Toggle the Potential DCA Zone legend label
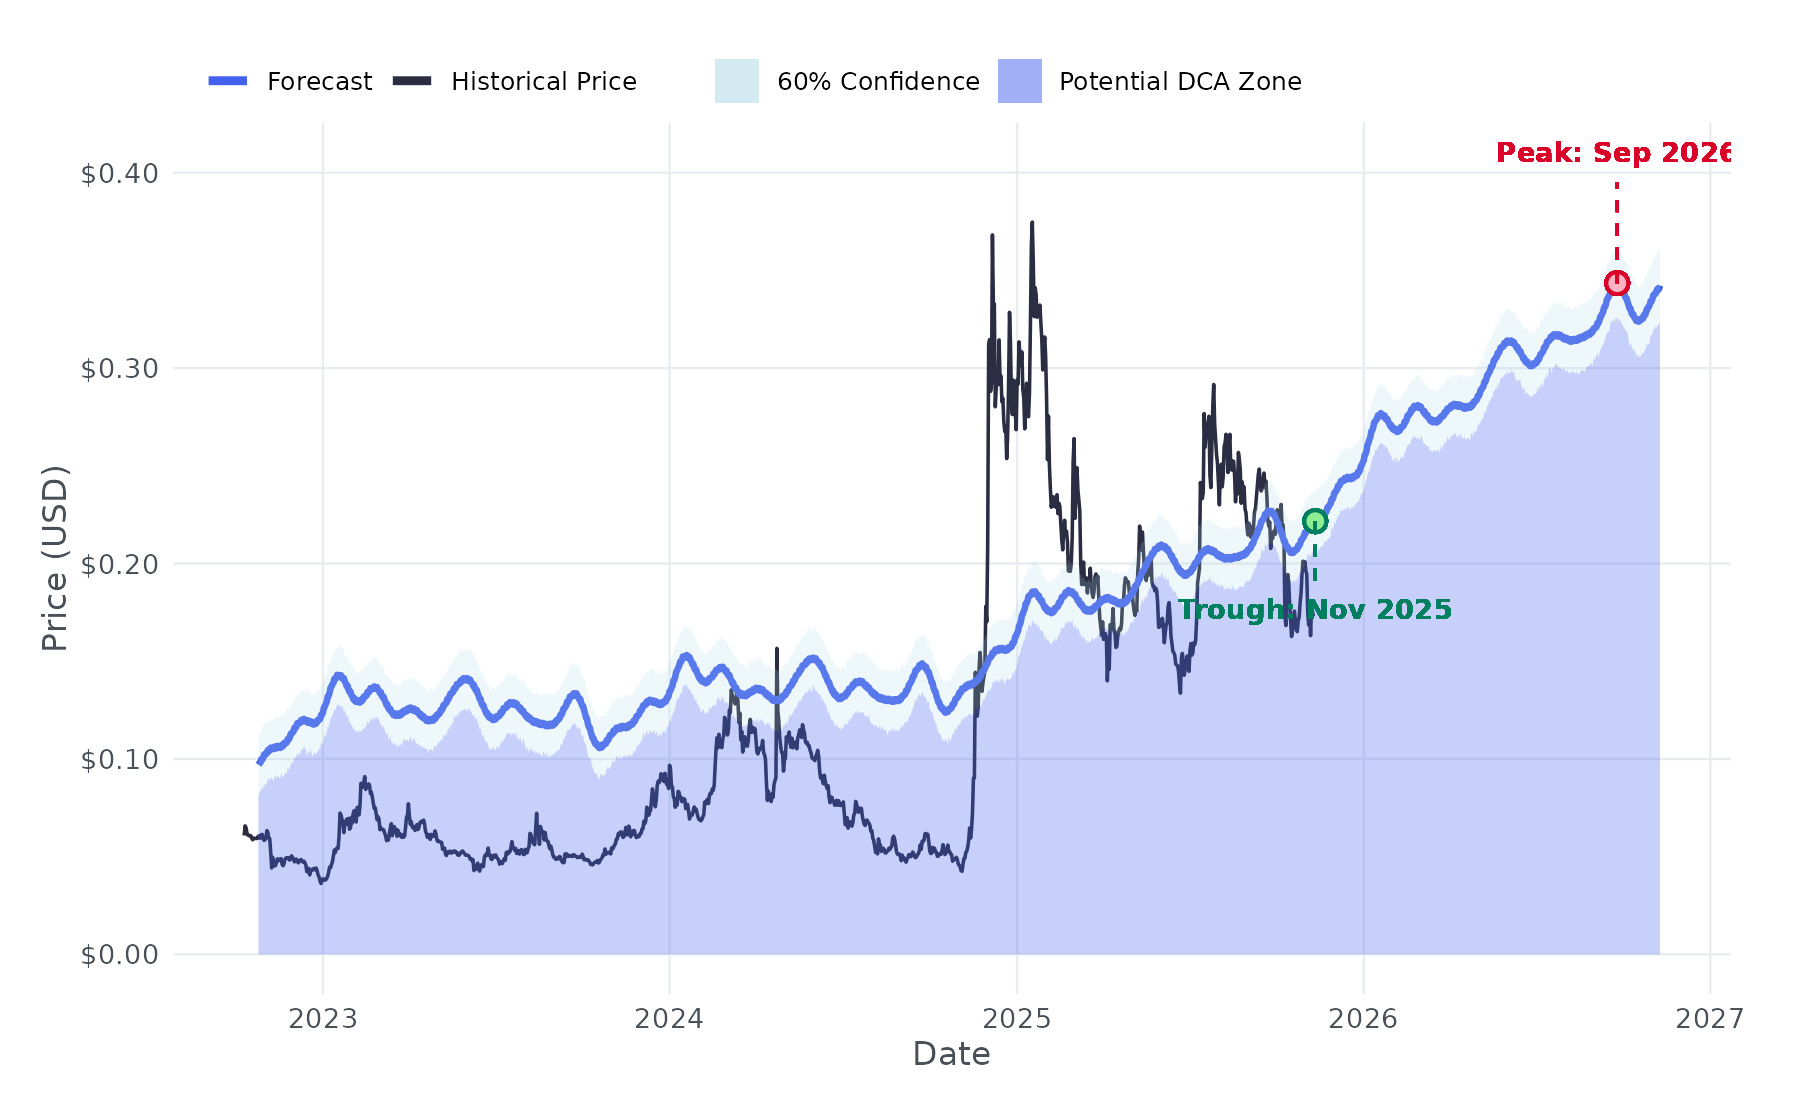The image size is (1800, 1100). click(x=1180, y=82)
